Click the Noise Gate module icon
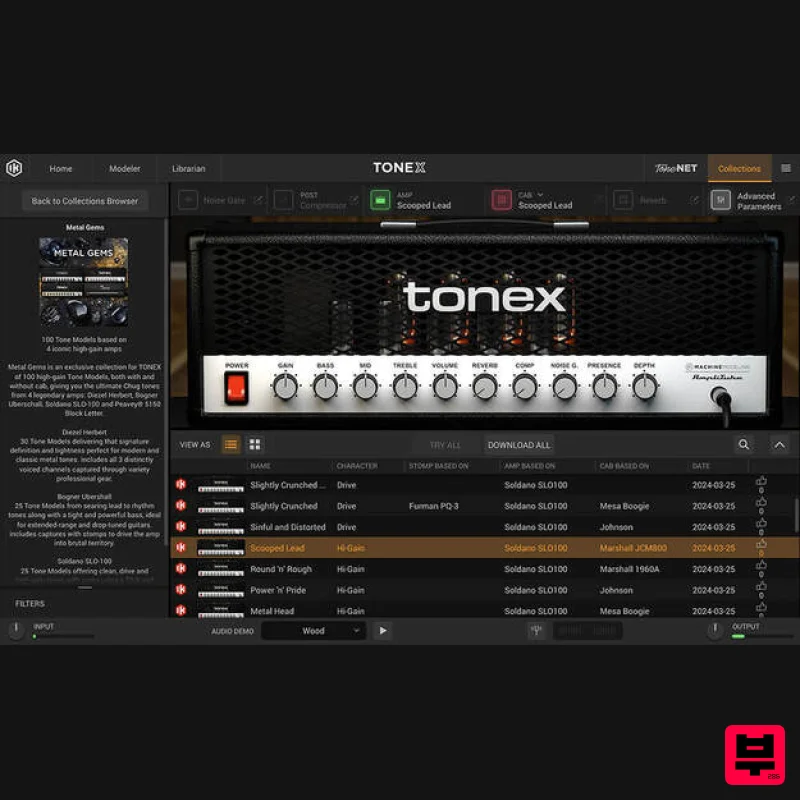Image resolution: width=800 pixels, height=800 pixels. pyautogui.click(x=188, y=200)
